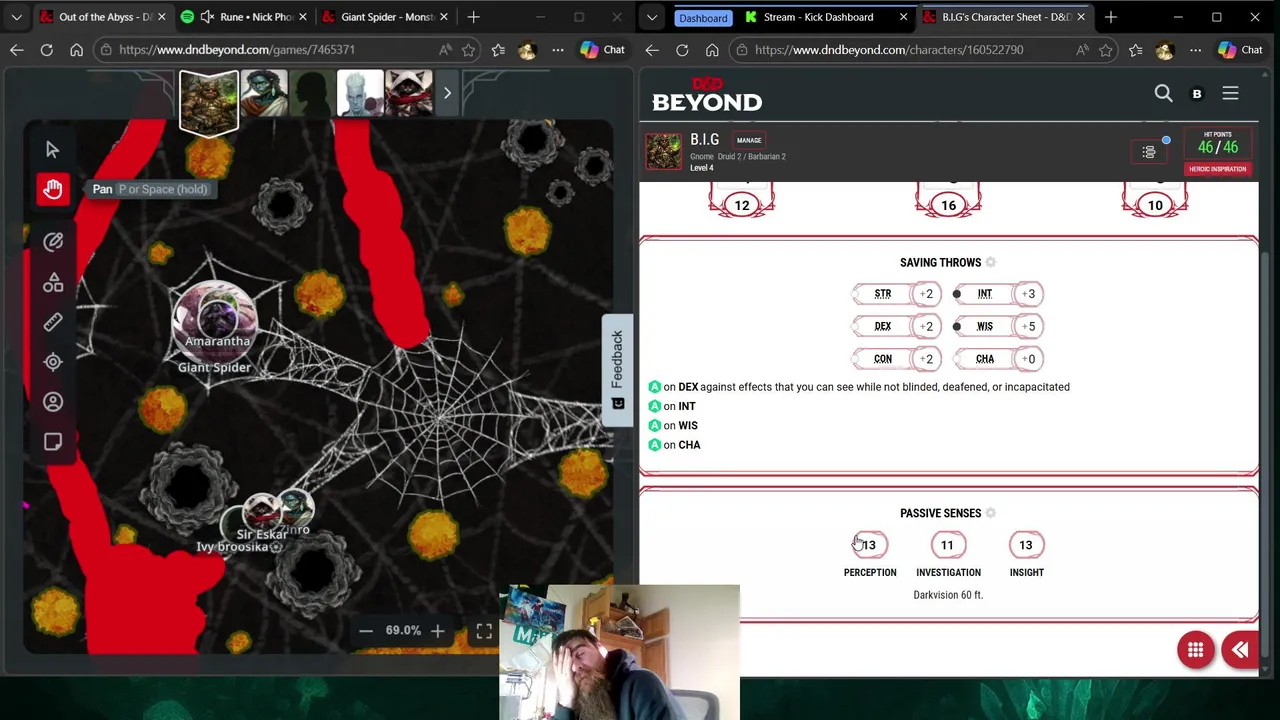
Task: Show next characters with portrait arrow
Action: point(447,93)
